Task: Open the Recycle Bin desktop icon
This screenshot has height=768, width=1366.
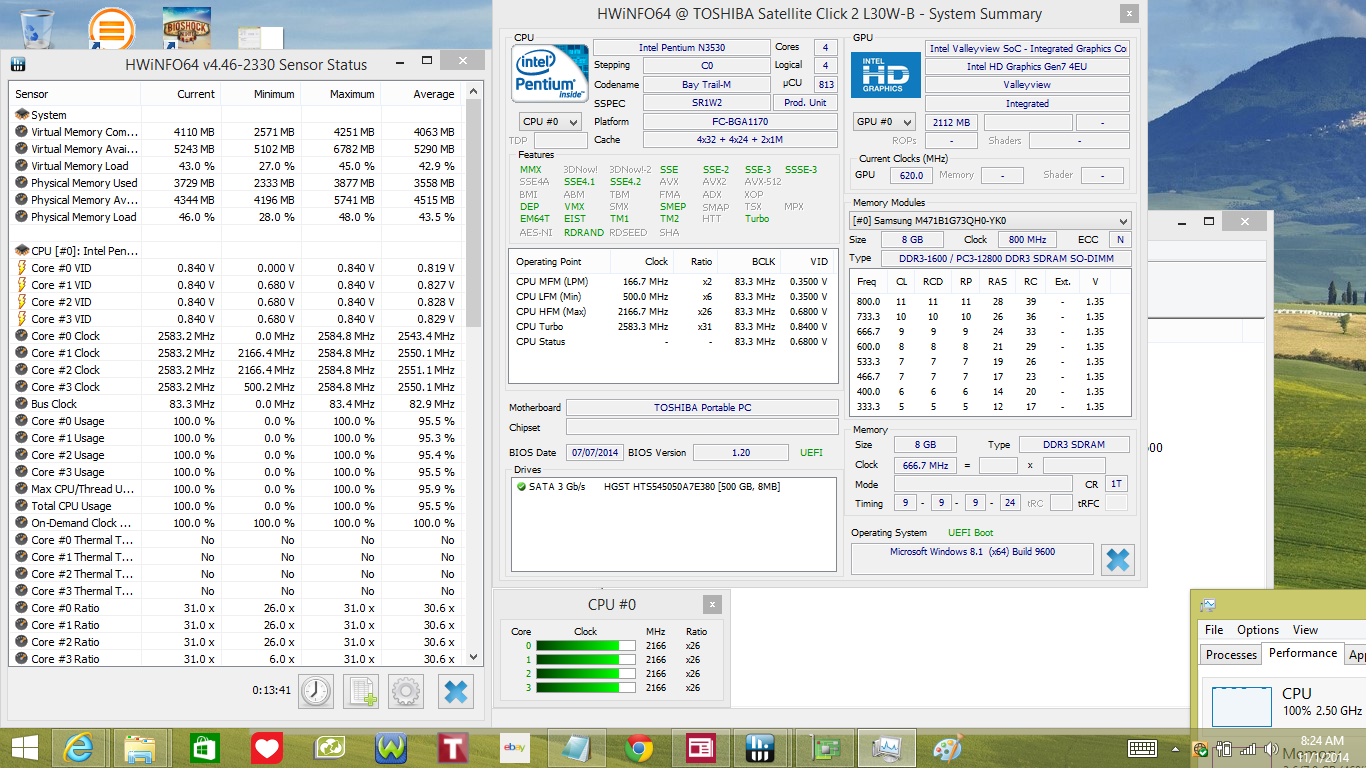Action: point(37,27)
